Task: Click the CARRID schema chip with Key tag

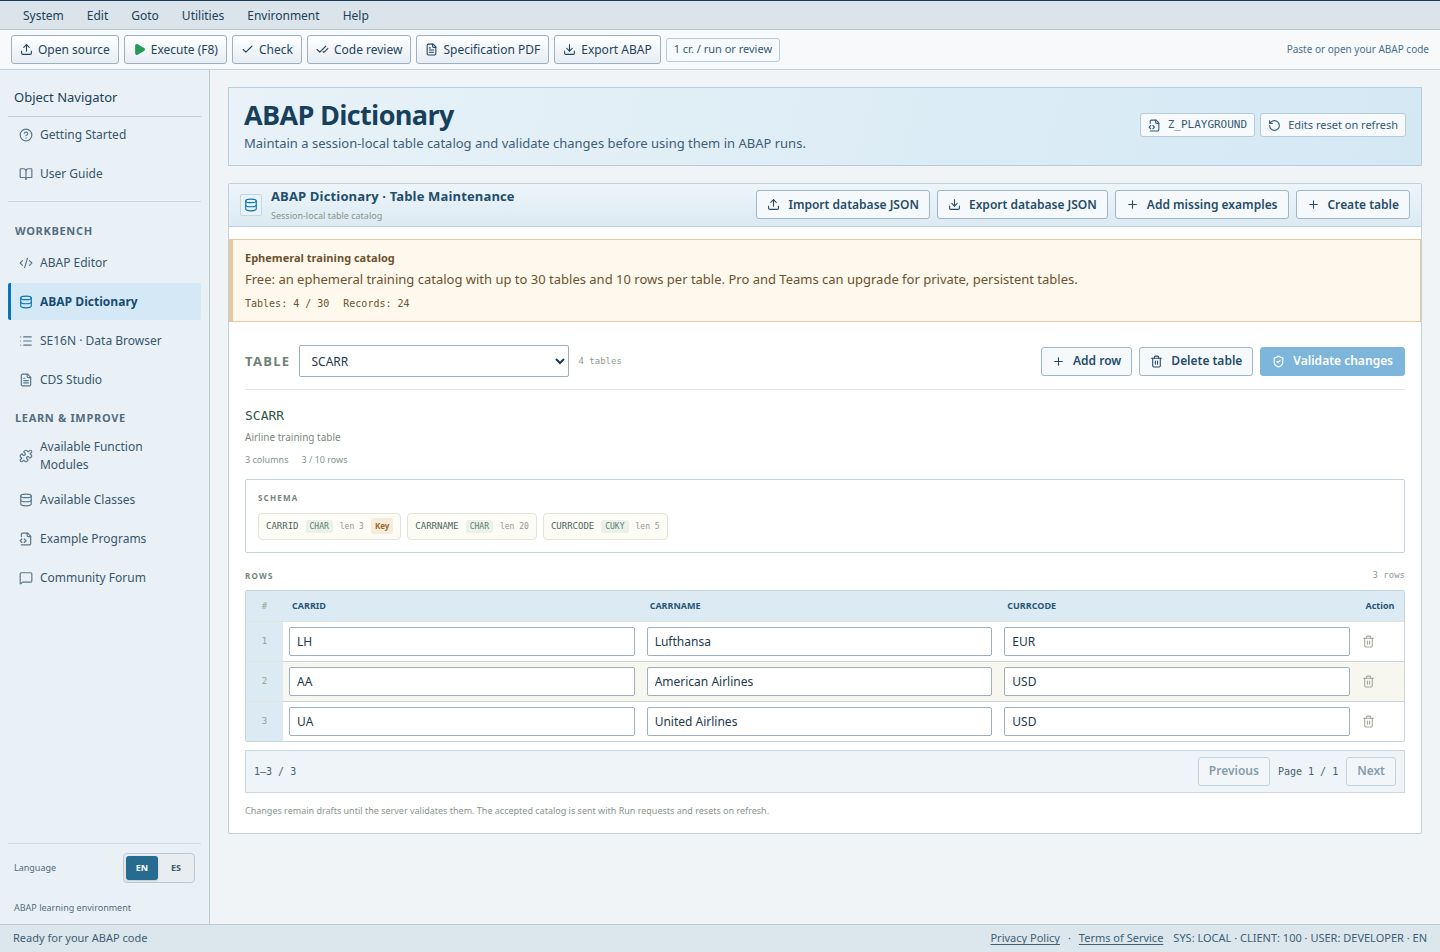Action: pyautogui.click(x=329, y=526)
